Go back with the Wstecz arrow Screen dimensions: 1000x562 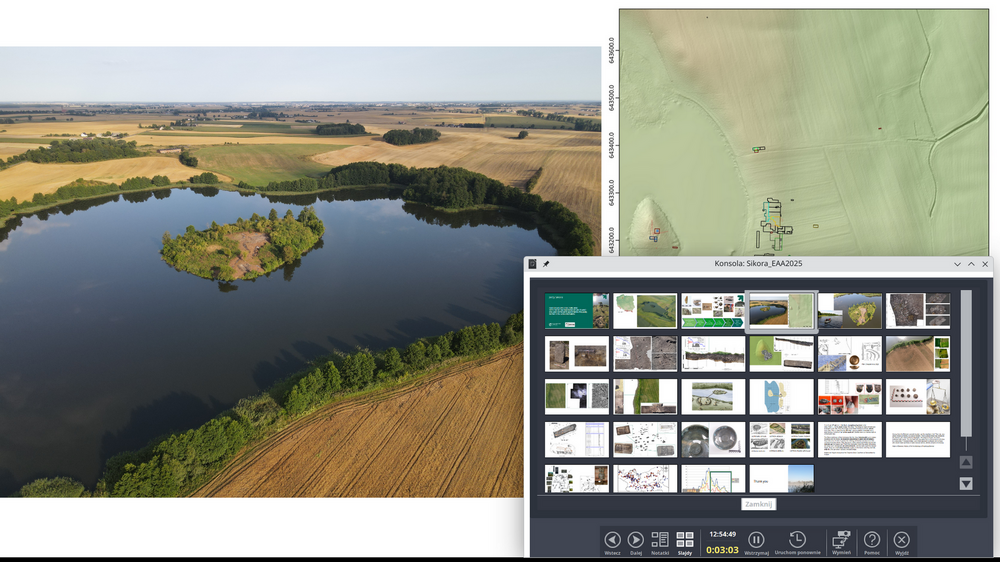coord(612,540)
